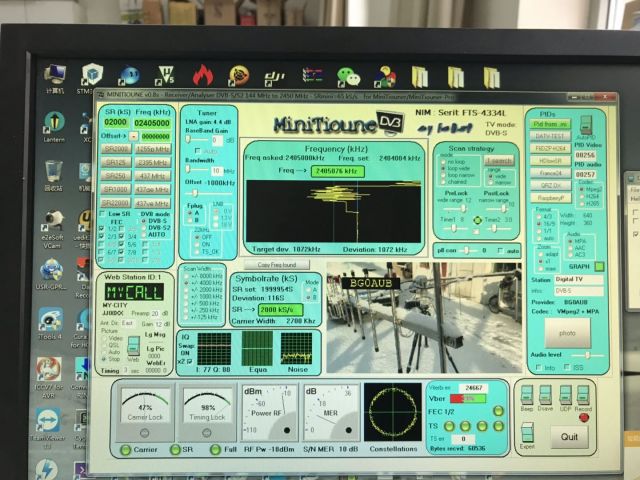Choose the +/- 2000 kHz scan width

[187, 289]
